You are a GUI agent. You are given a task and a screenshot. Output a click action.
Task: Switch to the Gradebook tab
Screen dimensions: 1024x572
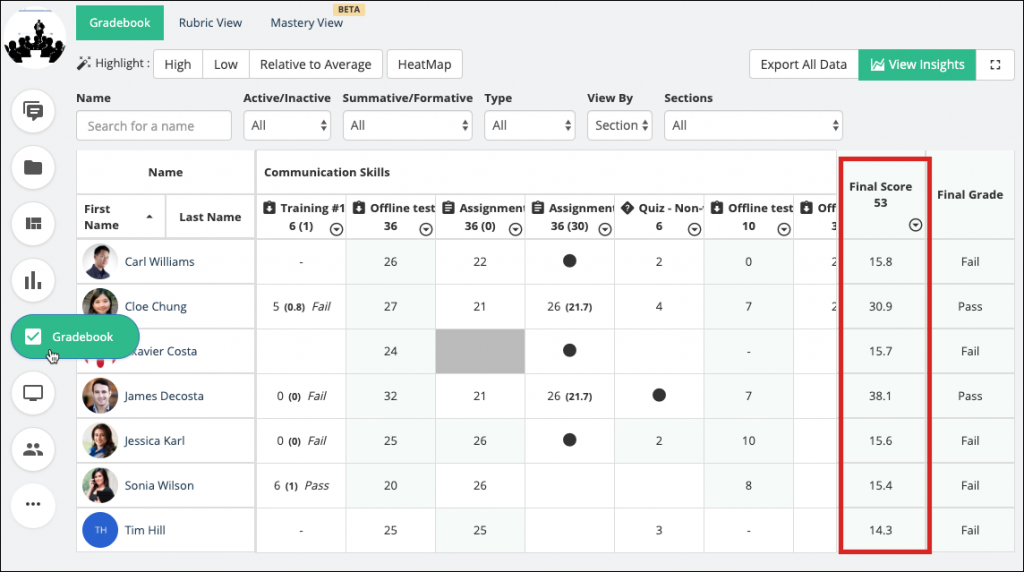tap(120, 23)
